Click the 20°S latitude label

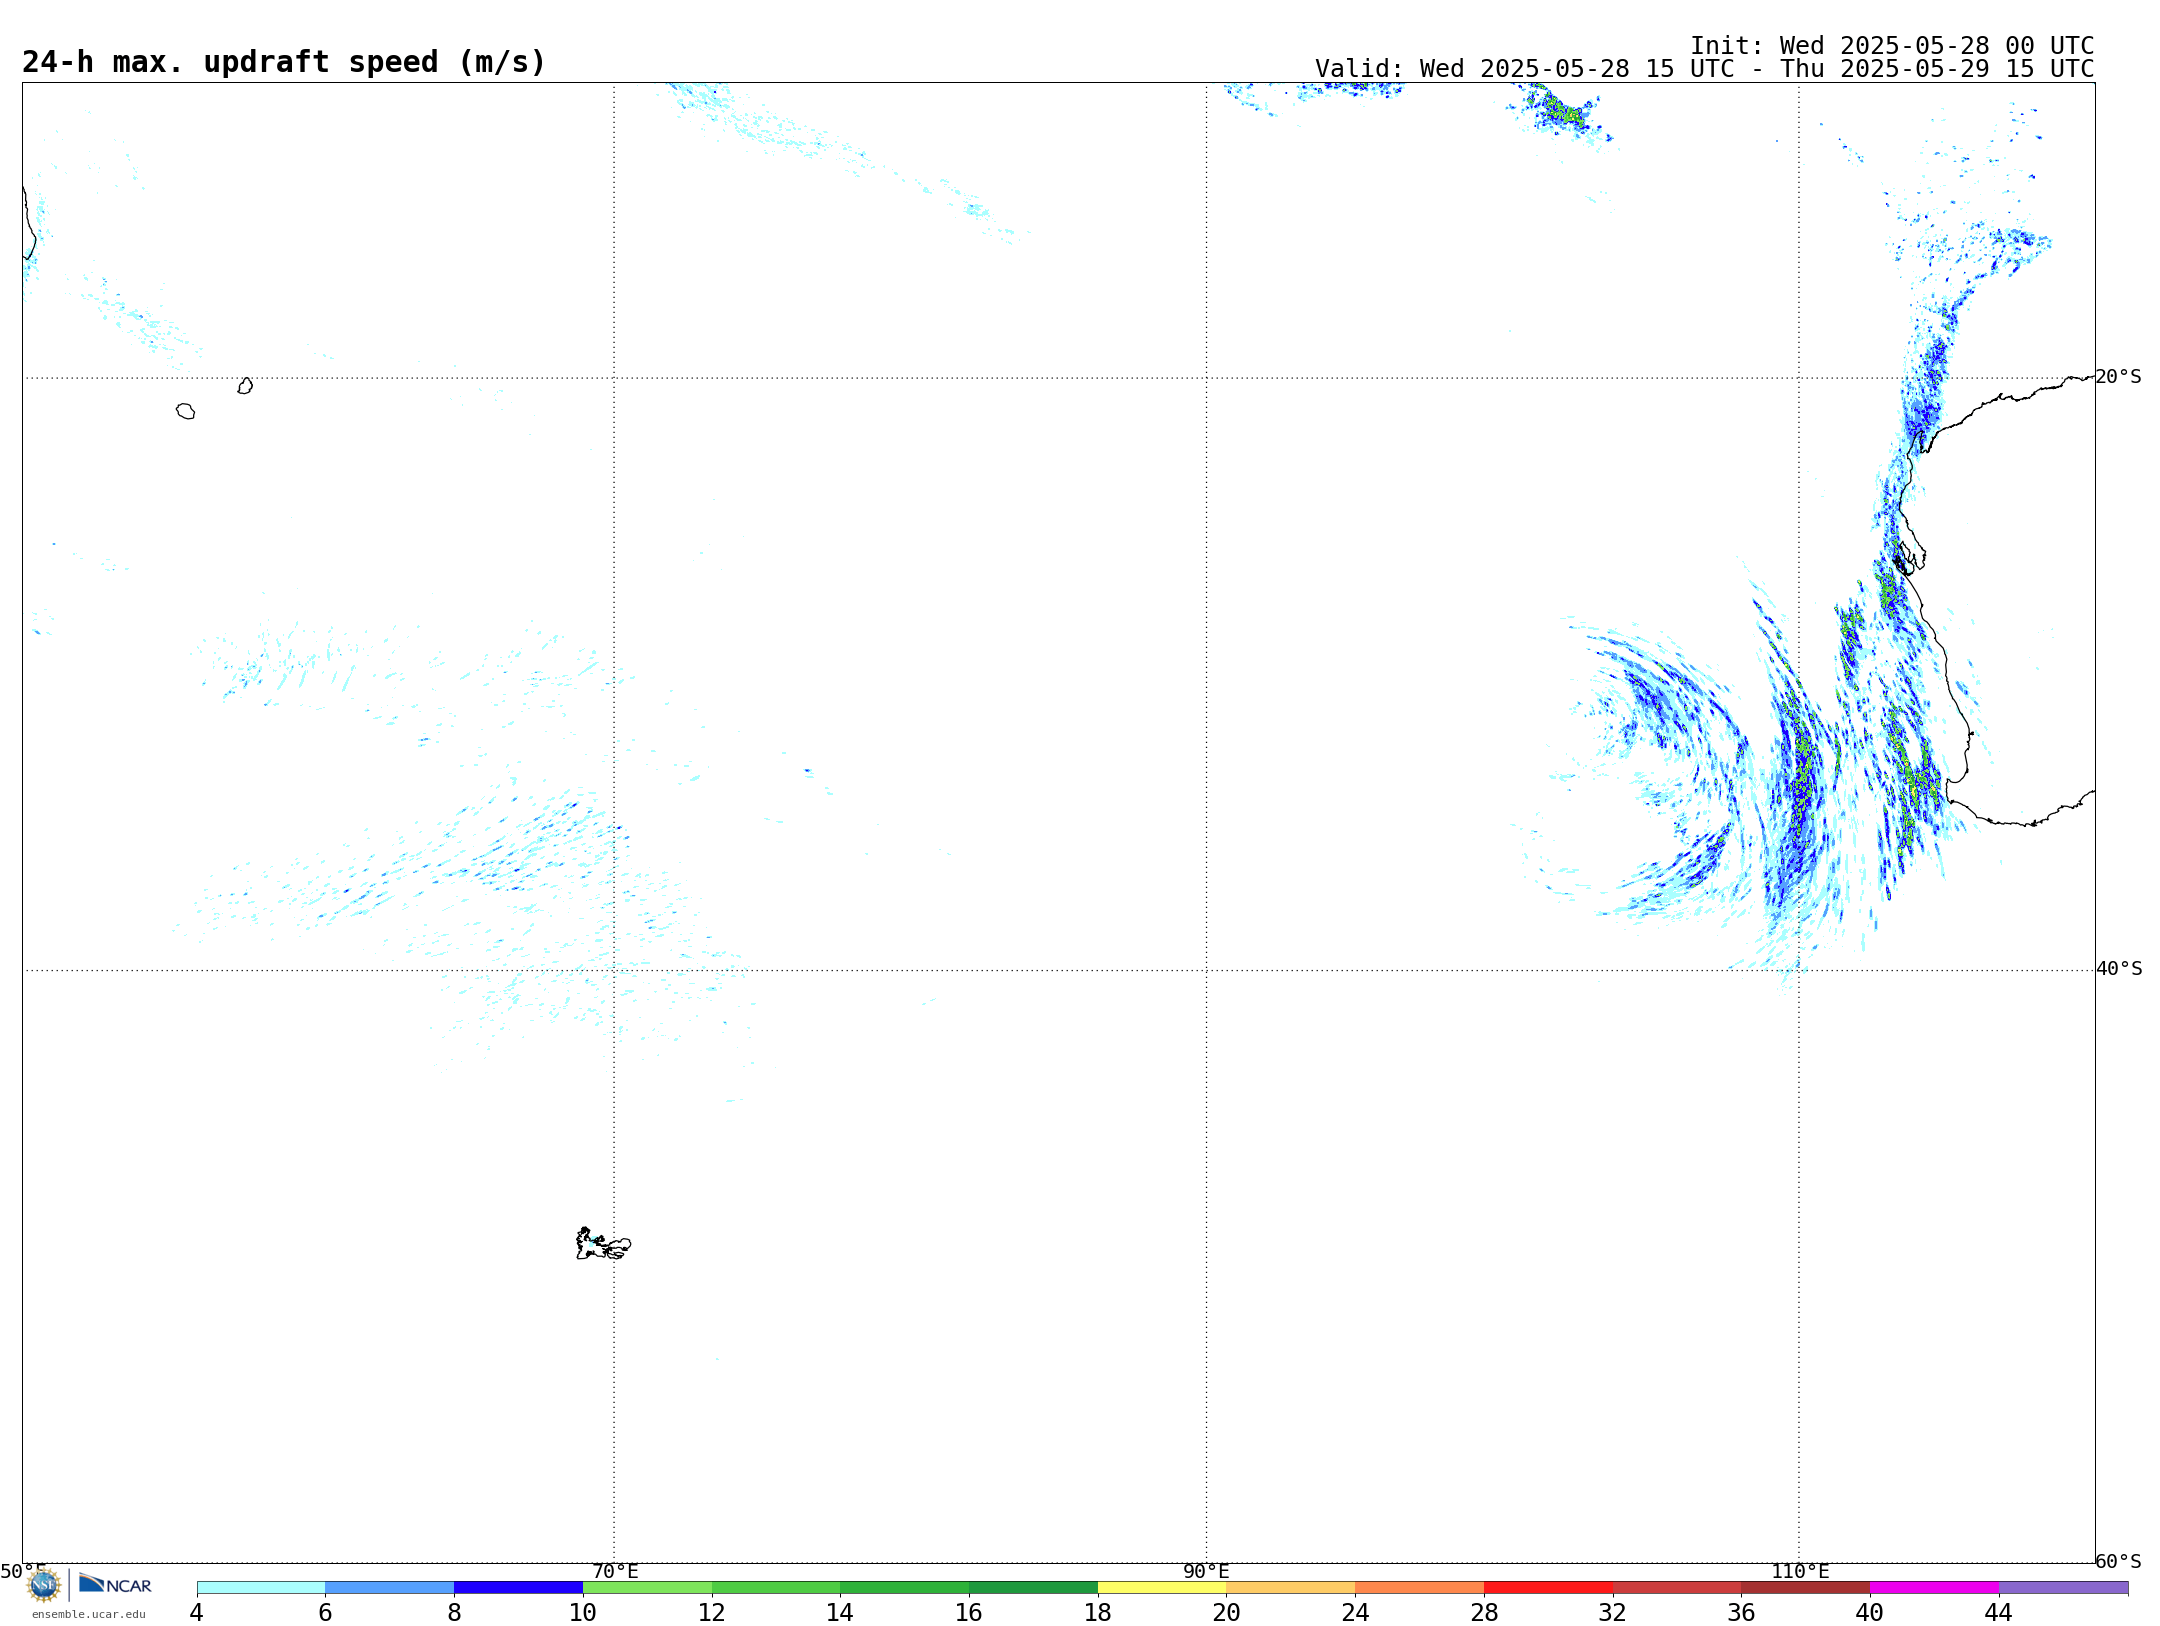tap(2119, 377)
